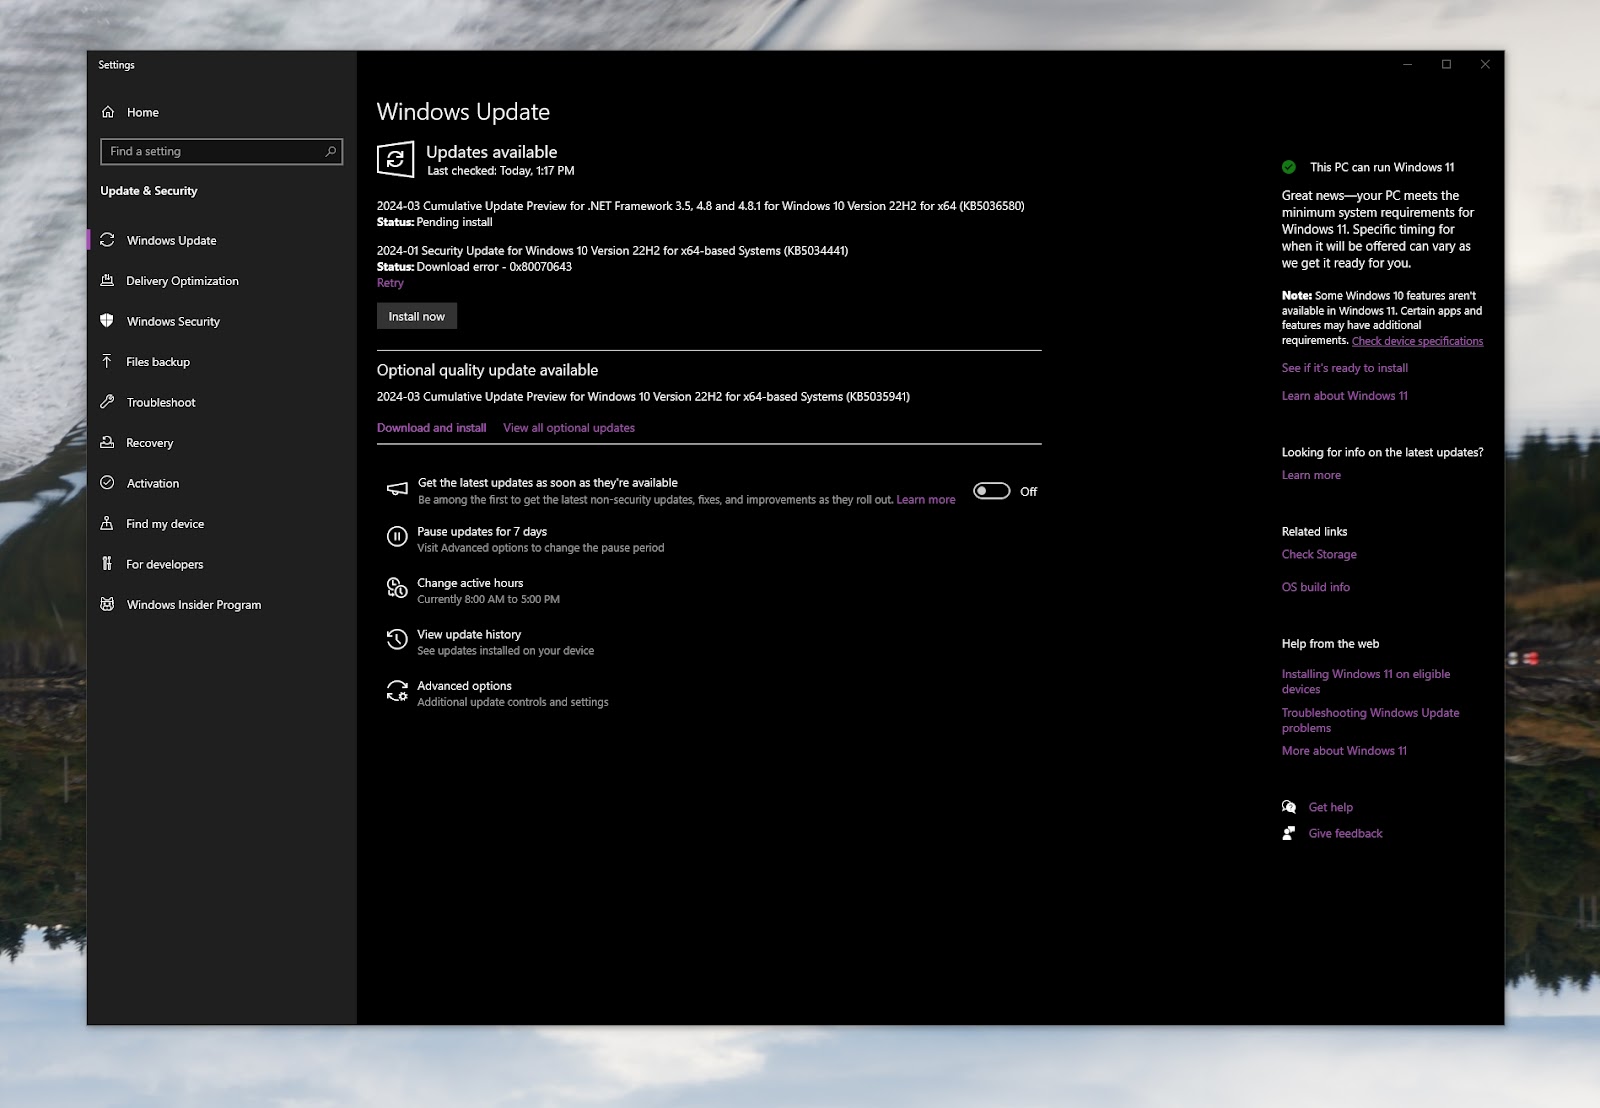Open OS build info link

point(1315,587)
